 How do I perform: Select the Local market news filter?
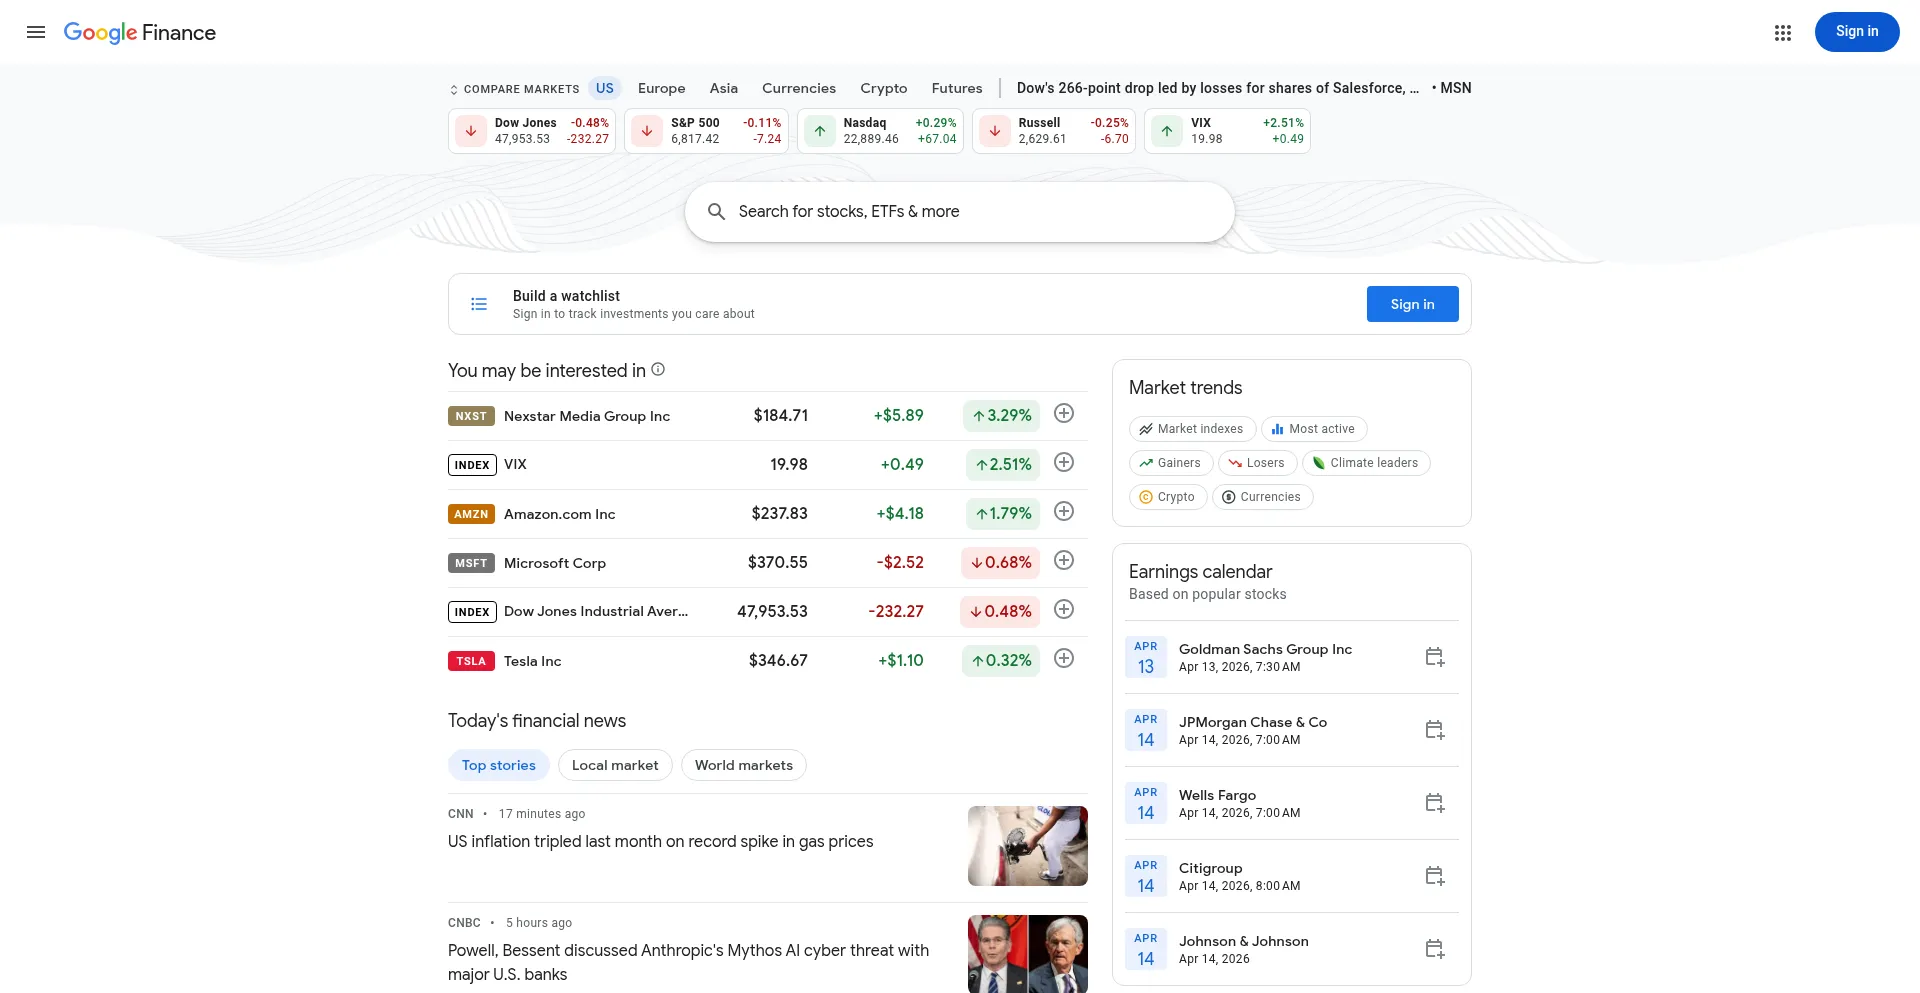pos(615,765)
